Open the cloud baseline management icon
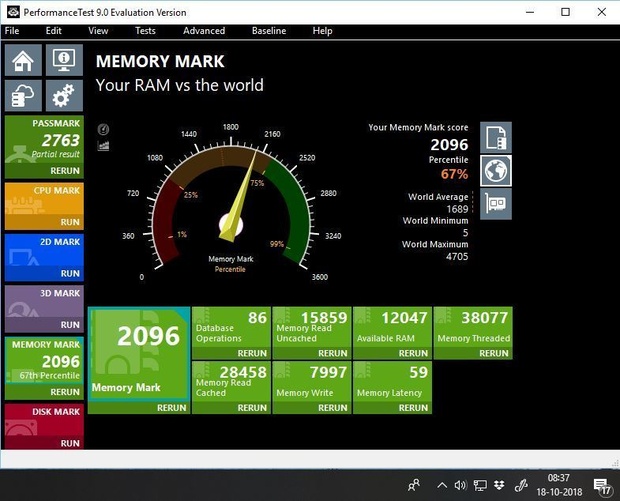 coord(23,96)
